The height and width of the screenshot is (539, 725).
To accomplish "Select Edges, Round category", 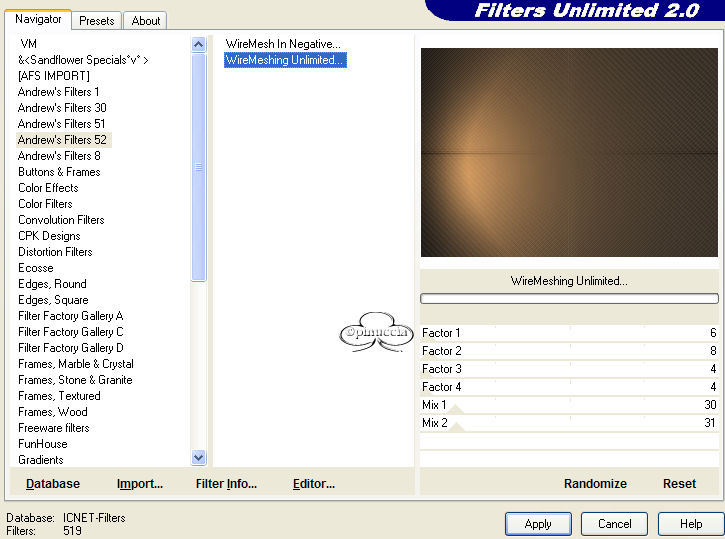I will click(52, 284).
